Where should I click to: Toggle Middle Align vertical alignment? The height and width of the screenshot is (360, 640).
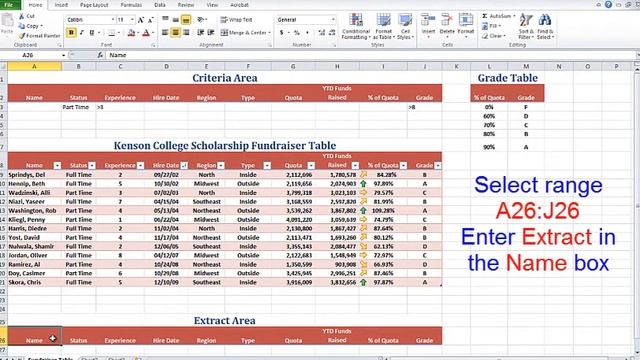coord(176,19)
